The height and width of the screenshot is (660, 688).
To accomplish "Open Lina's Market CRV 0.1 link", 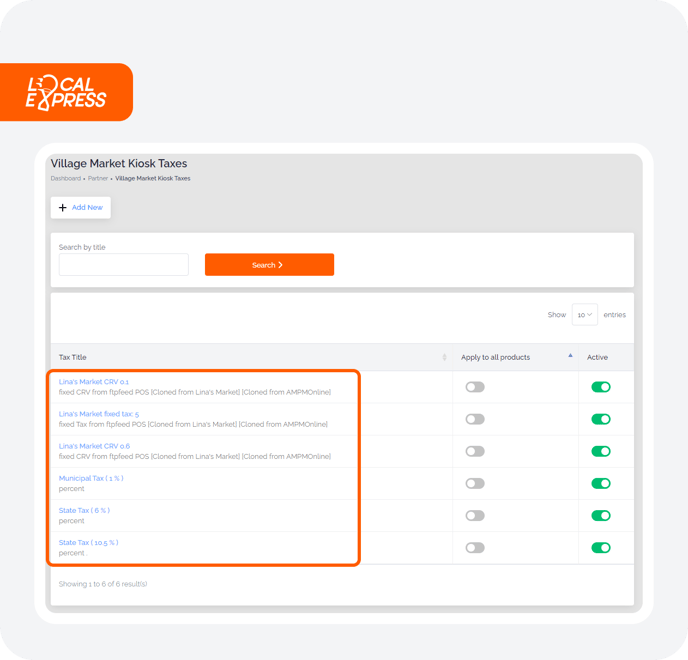I will (94, 382).
